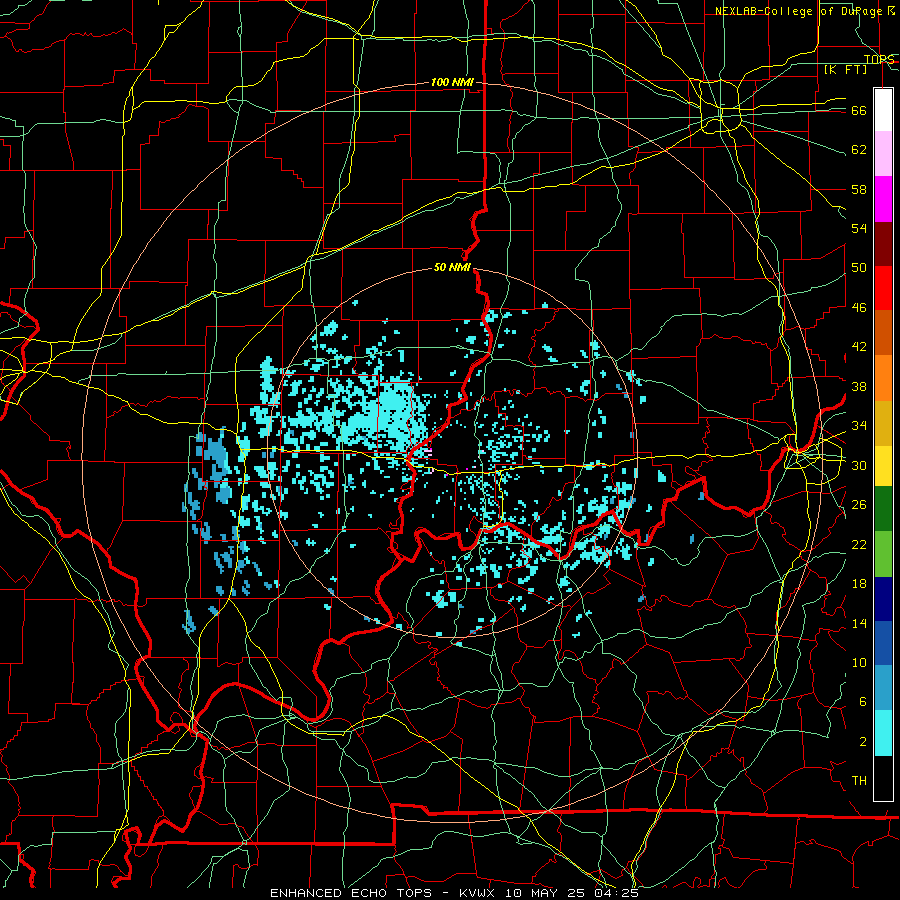Click the '6' scale label

tap(863, 702)
